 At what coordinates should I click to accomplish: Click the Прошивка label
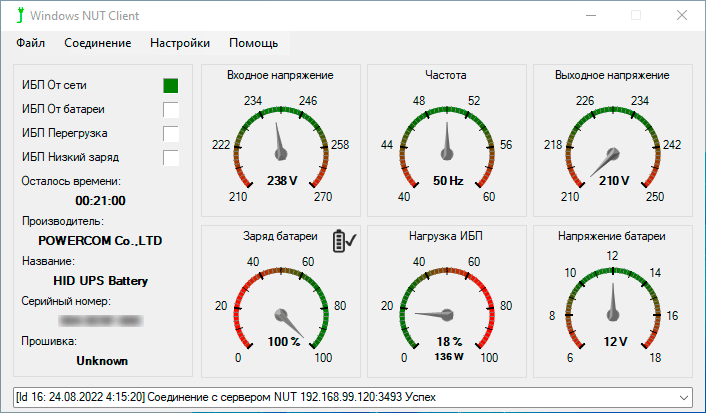[x=49, y=341]
